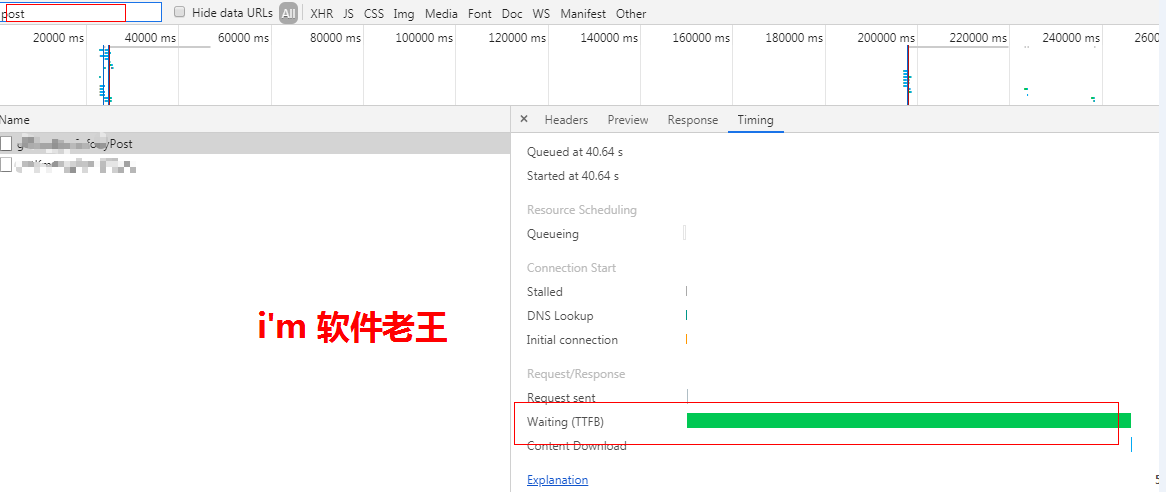Switch to the Timing tab
Image resolution: width=1166 pixels, height=492 pixels.
[x=756, y=120]
